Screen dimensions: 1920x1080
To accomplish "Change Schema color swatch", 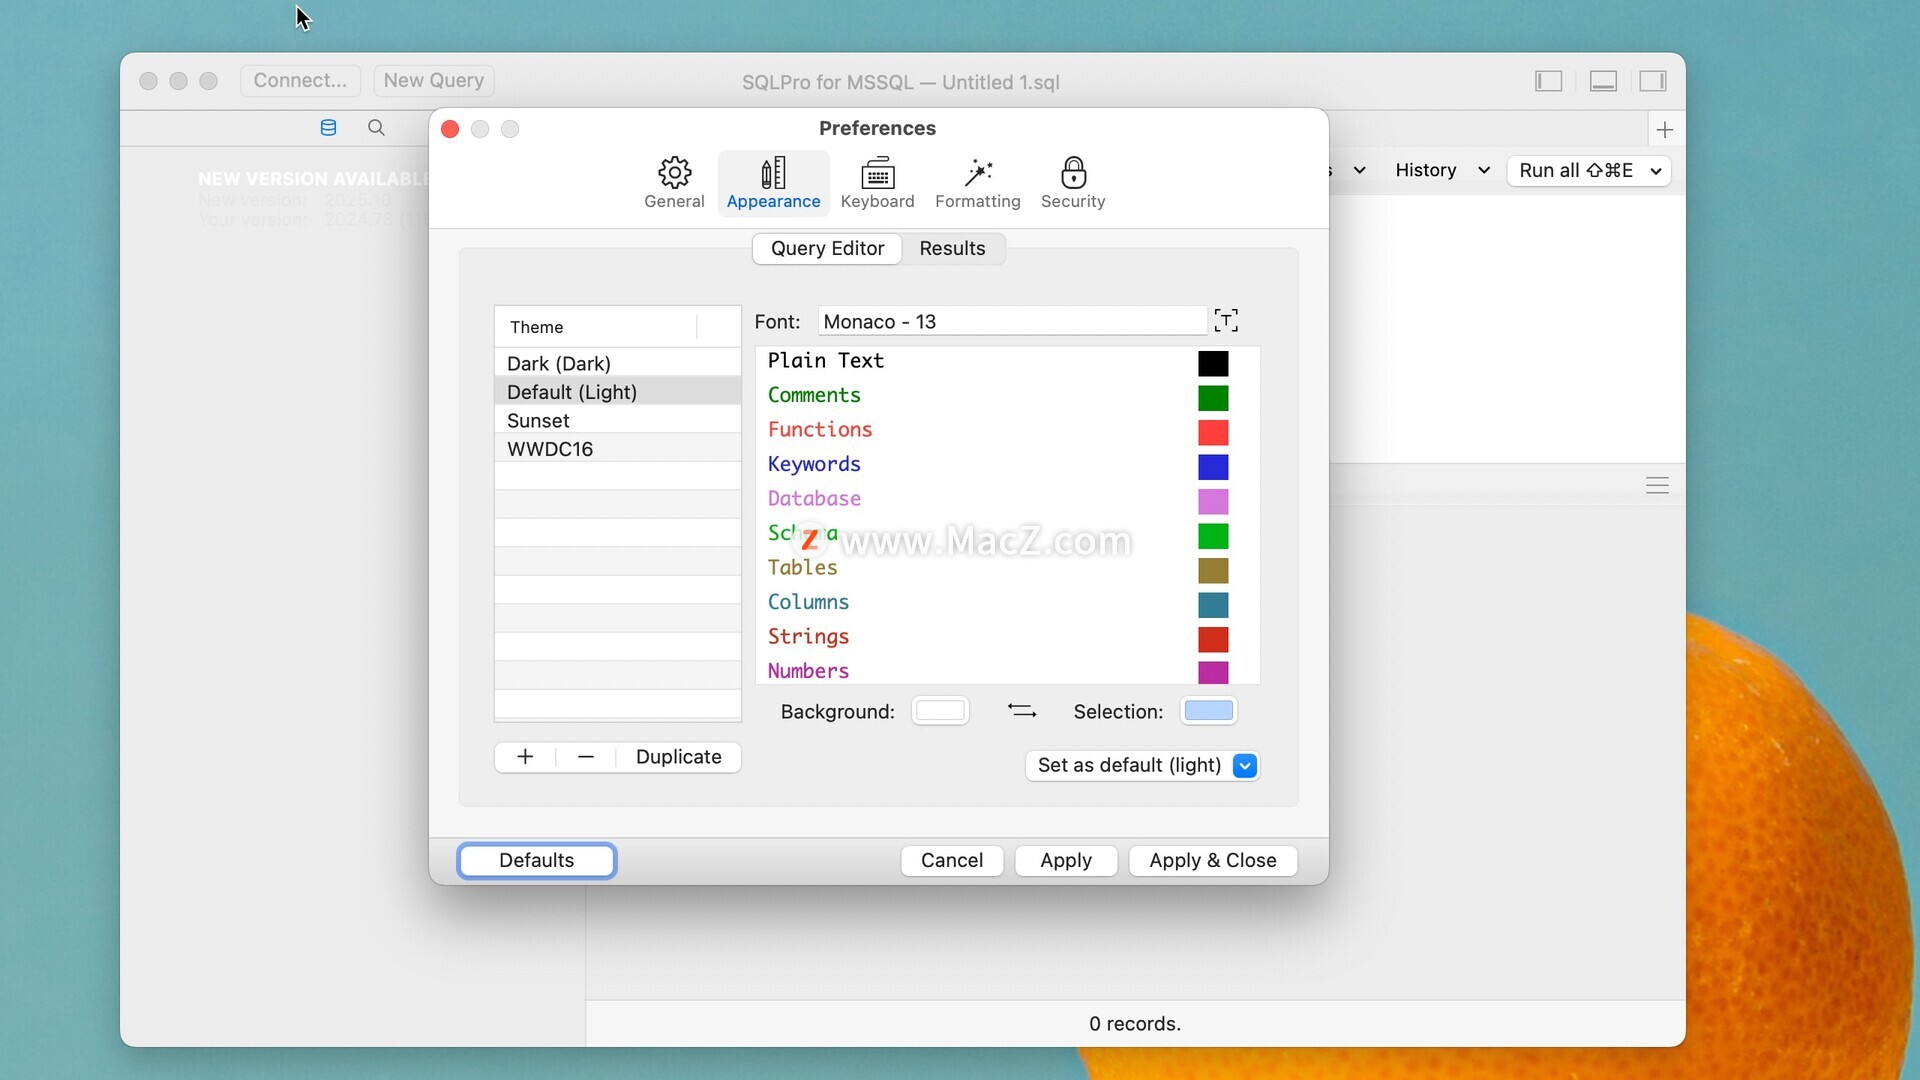I will pyautogui.click(x=1213, y=536).
